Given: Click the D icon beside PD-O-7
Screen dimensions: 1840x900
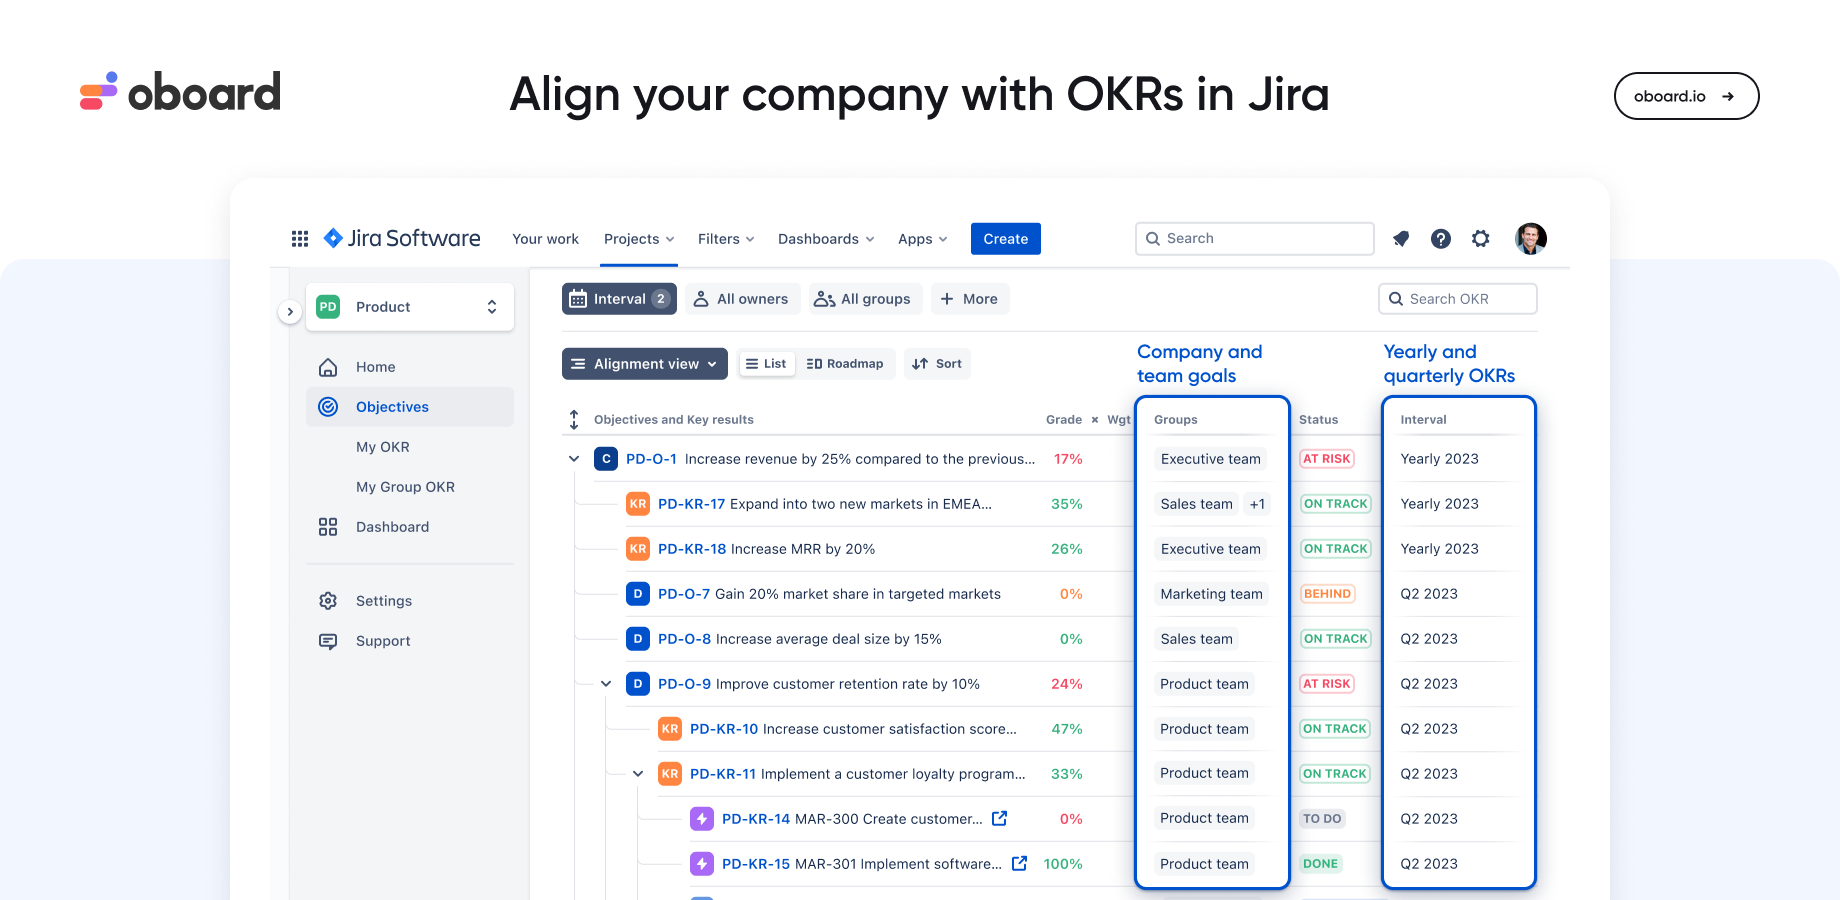Looking at the screenshot, I should pyautogui.click(x=638, y=594).
